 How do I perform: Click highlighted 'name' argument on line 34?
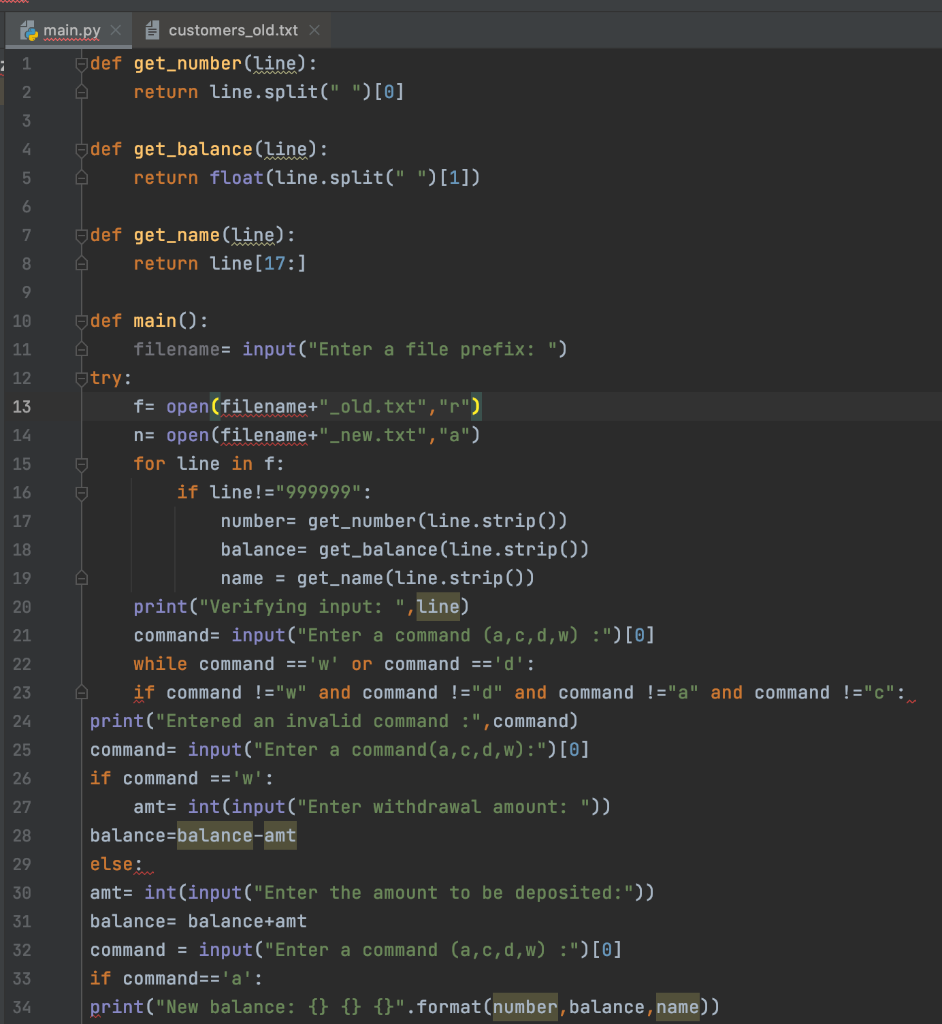coord(677,1007)
